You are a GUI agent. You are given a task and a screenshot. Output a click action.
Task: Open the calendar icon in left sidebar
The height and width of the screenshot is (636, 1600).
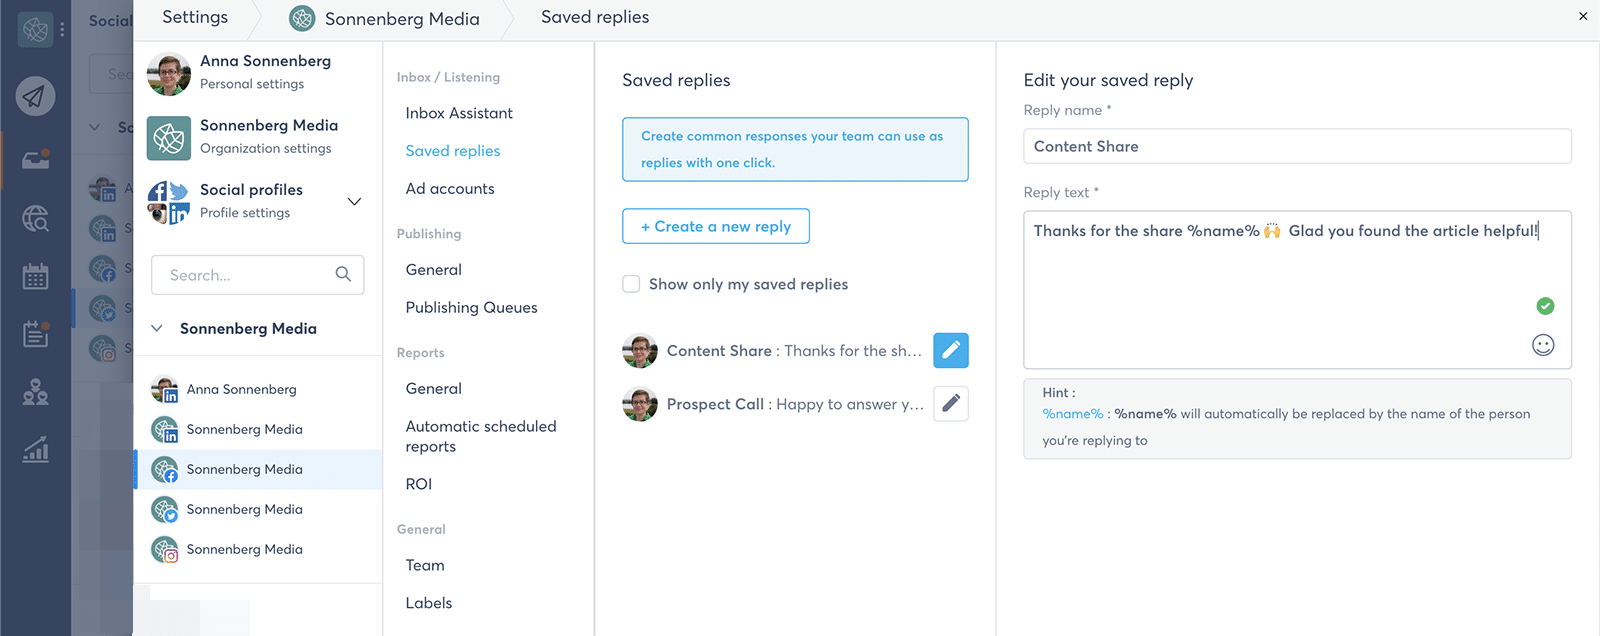point(35,277)
